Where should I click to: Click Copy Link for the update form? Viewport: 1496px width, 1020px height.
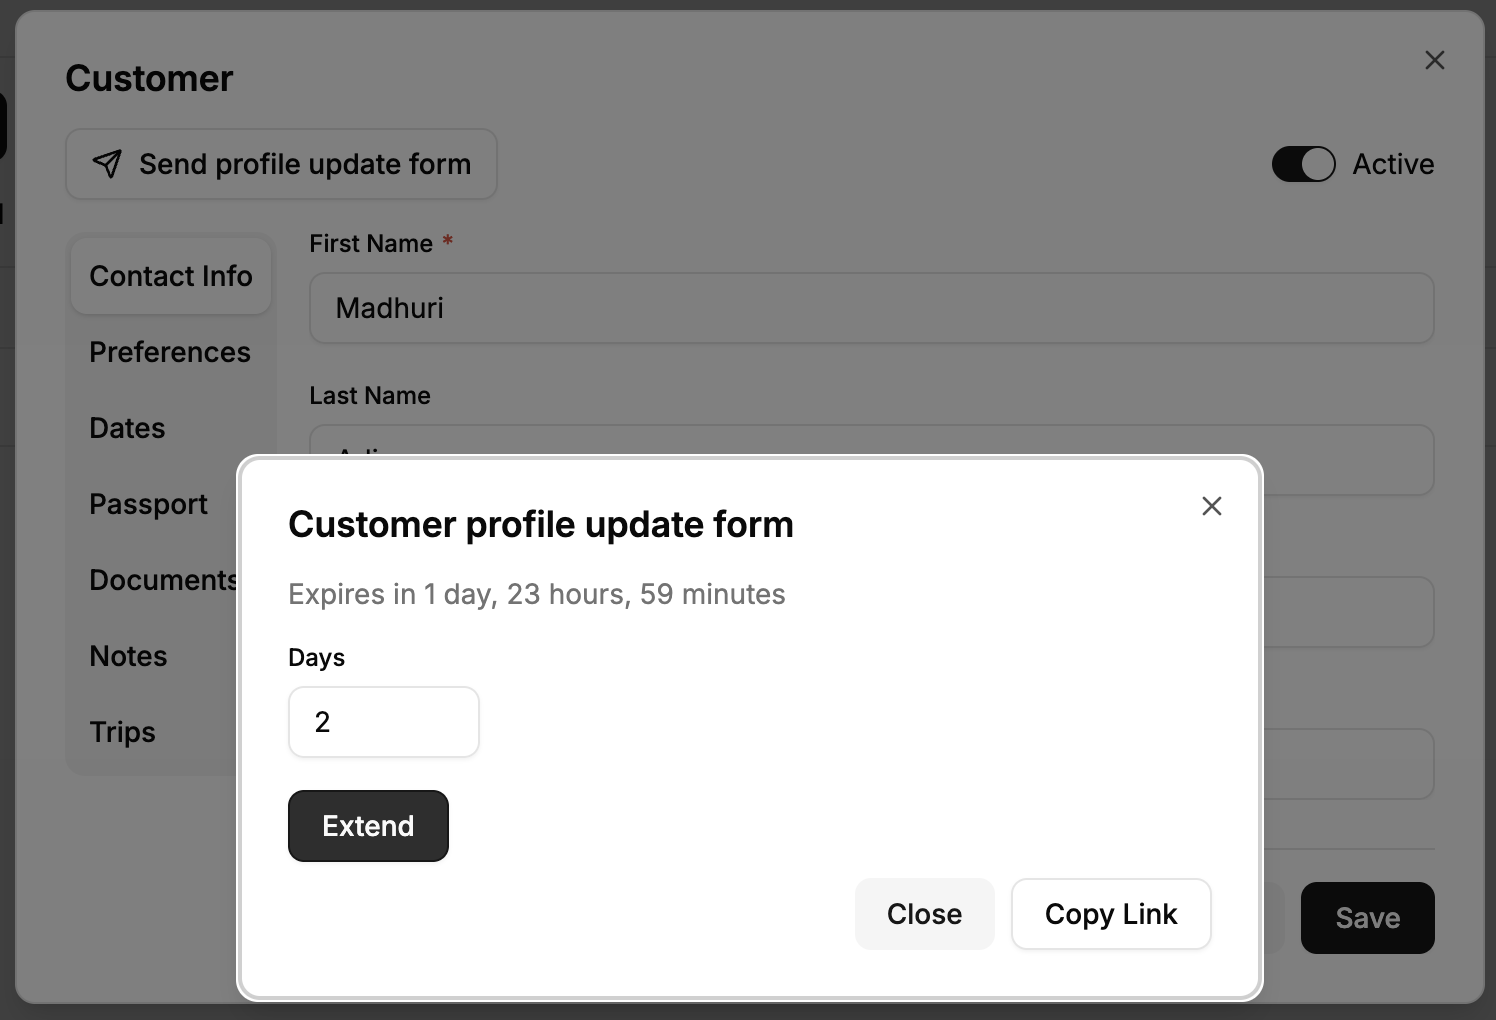[x=1111, y=914]
